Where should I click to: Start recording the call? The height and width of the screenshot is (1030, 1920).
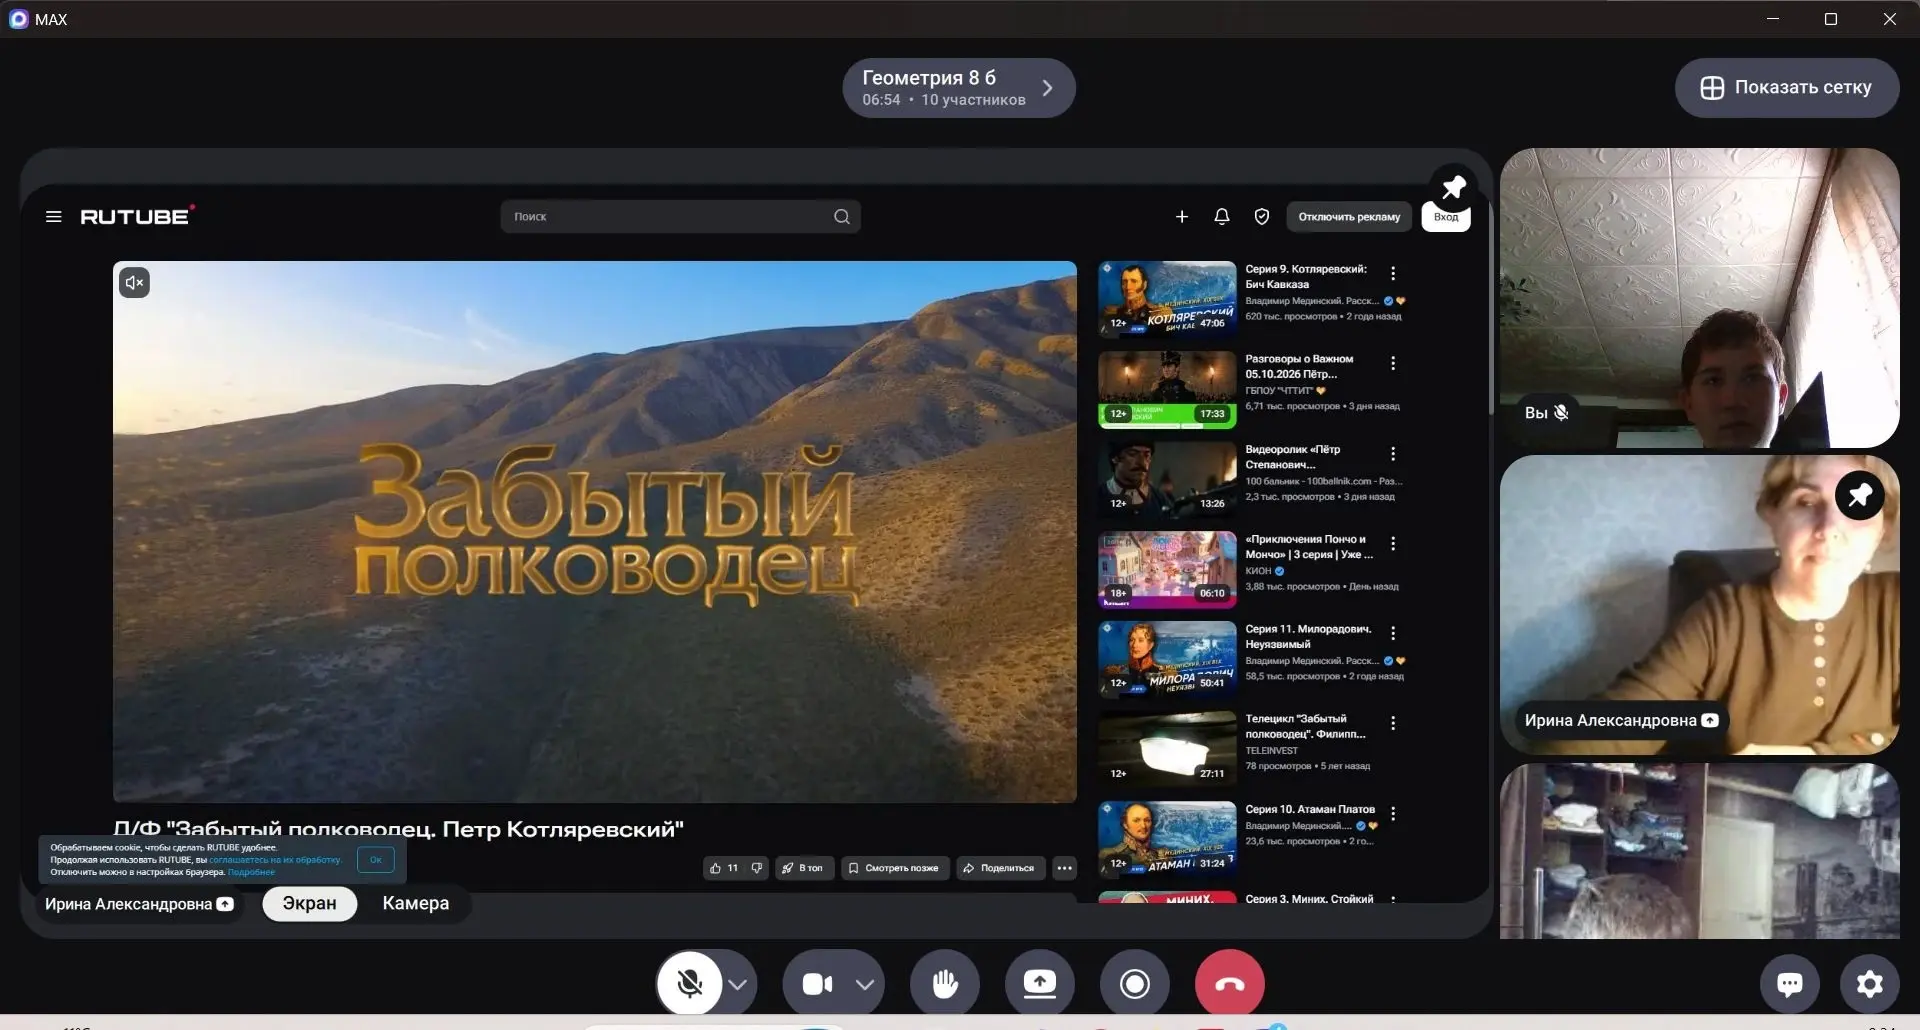point(1135,984)
